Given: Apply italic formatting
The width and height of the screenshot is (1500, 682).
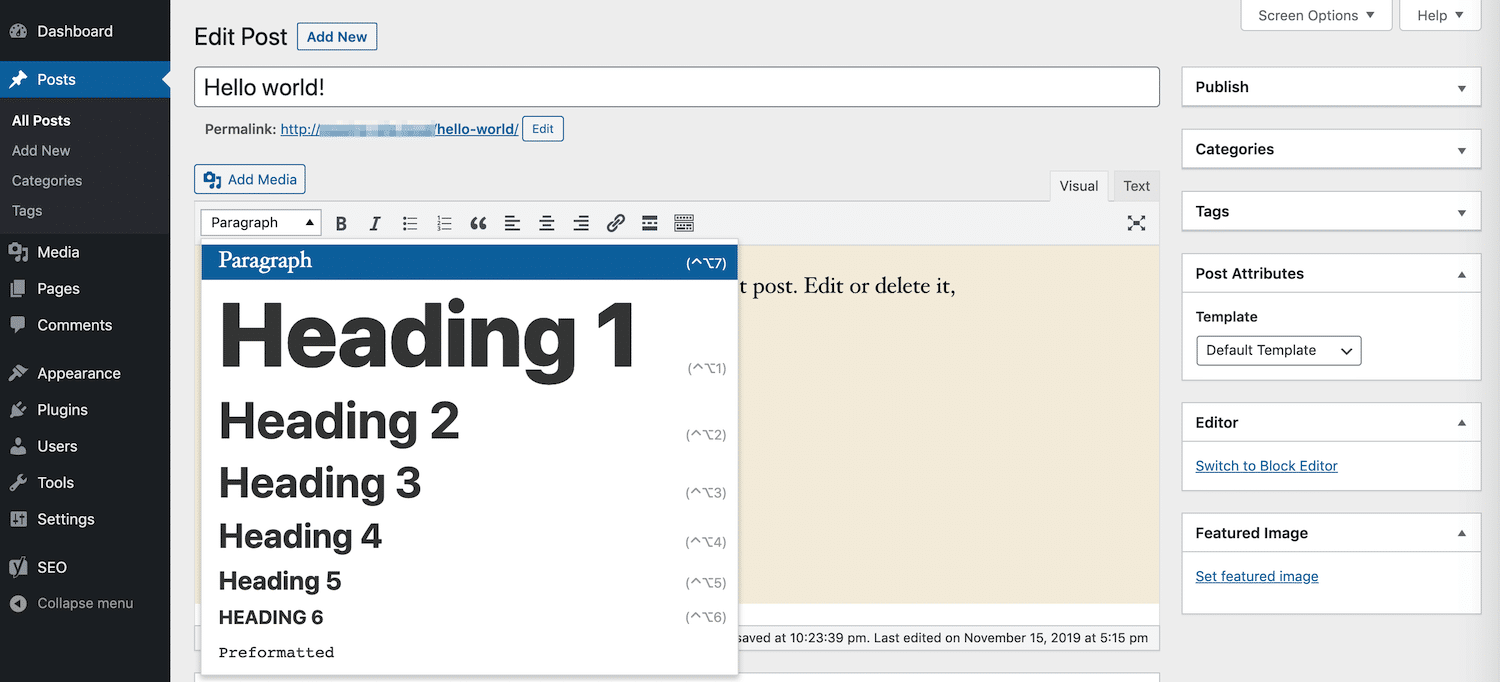Looking at the screenshot, I should click(x=375, y=222).
